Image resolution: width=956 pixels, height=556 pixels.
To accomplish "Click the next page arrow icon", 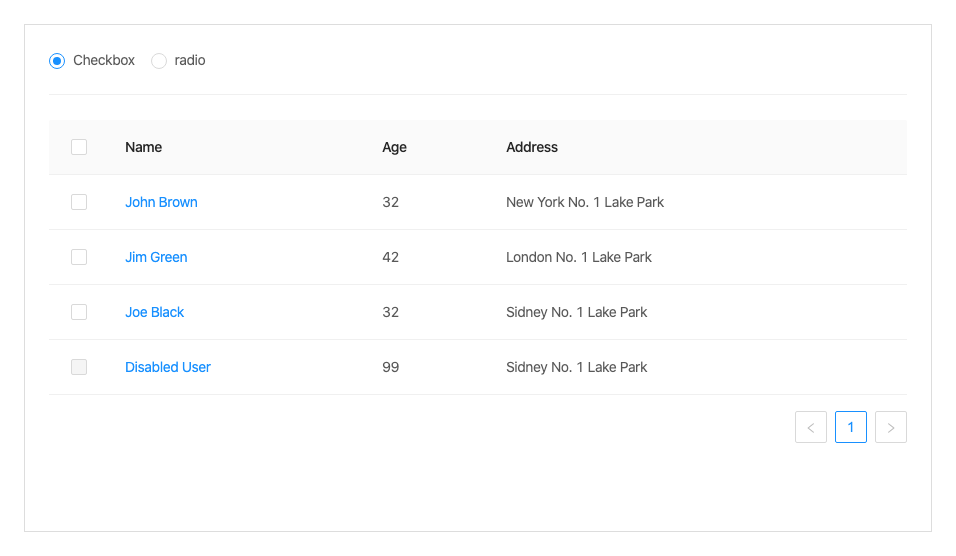I will tap(891, 427).
